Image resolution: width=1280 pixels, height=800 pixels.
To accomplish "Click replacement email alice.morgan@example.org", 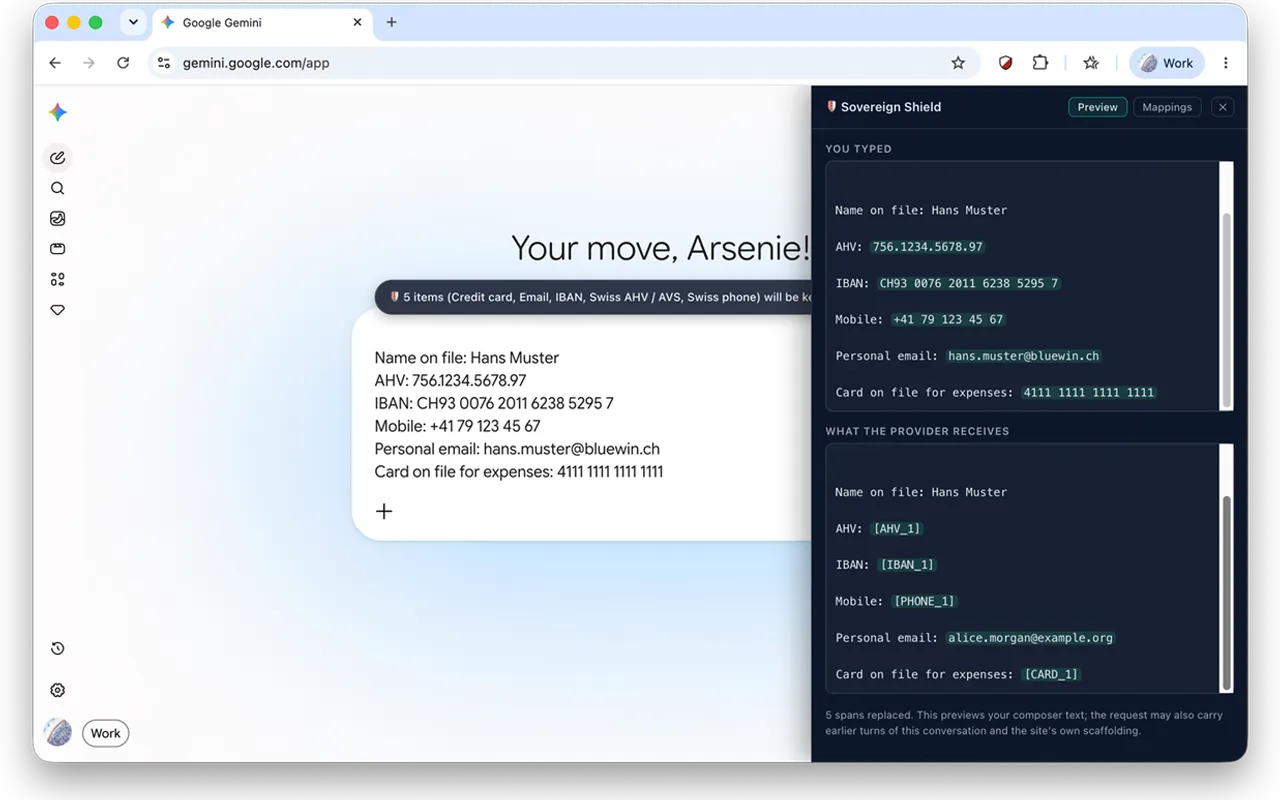I will point(1030,638).
